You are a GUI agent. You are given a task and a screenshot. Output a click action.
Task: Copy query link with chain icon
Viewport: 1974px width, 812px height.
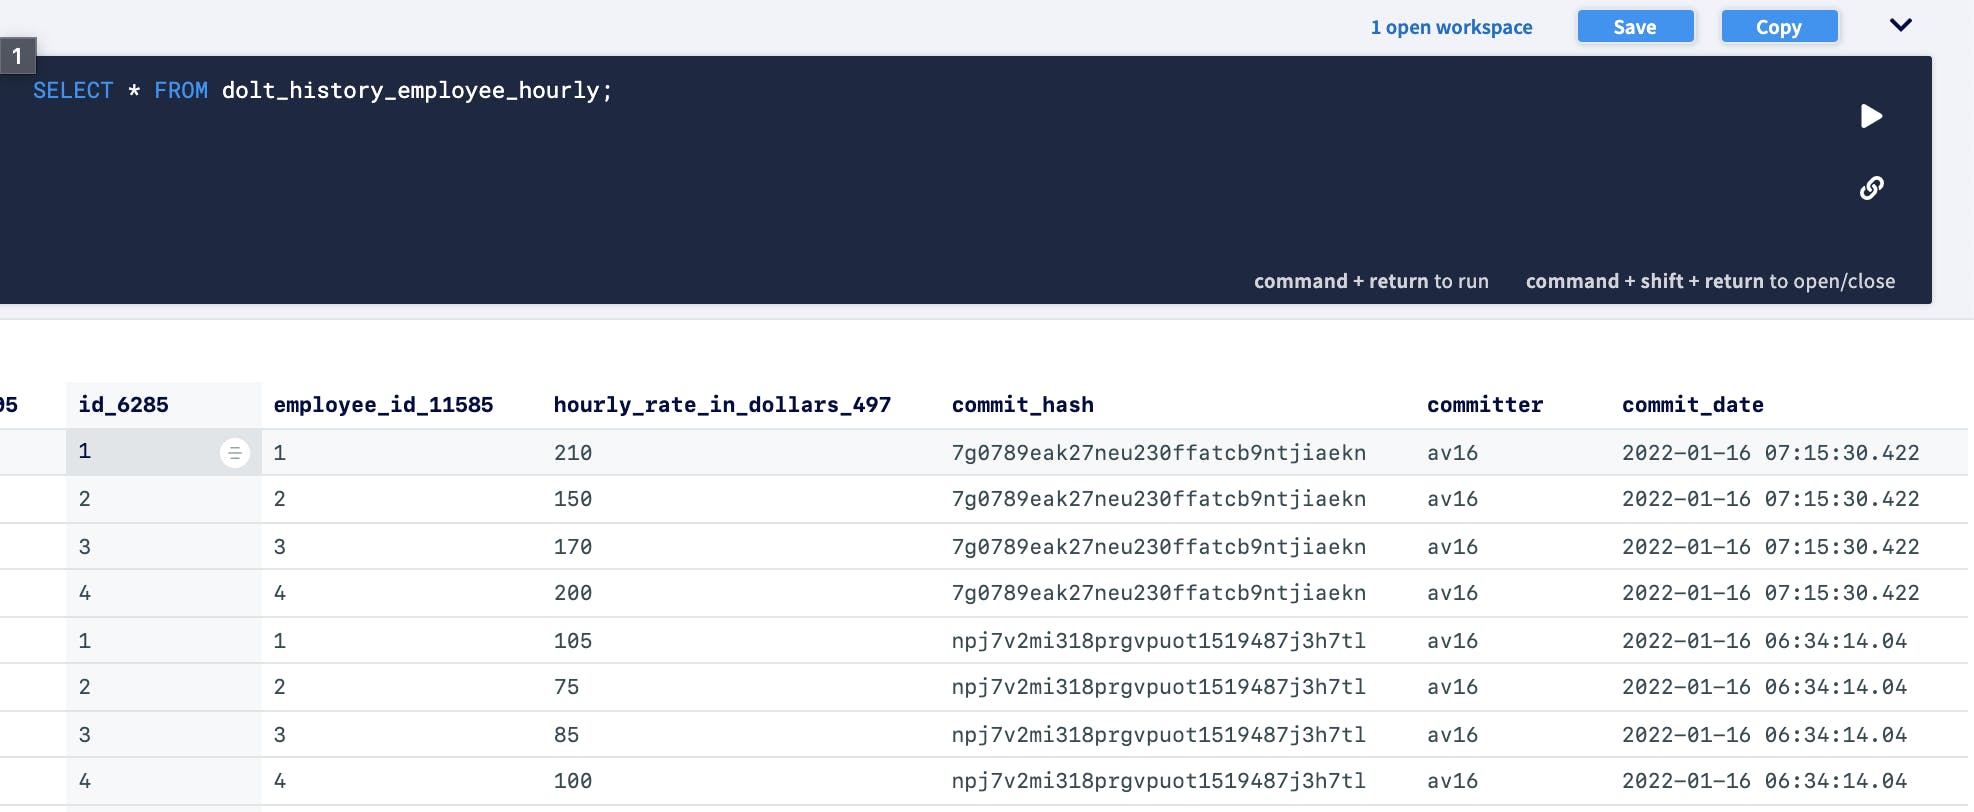[1871, 188]
